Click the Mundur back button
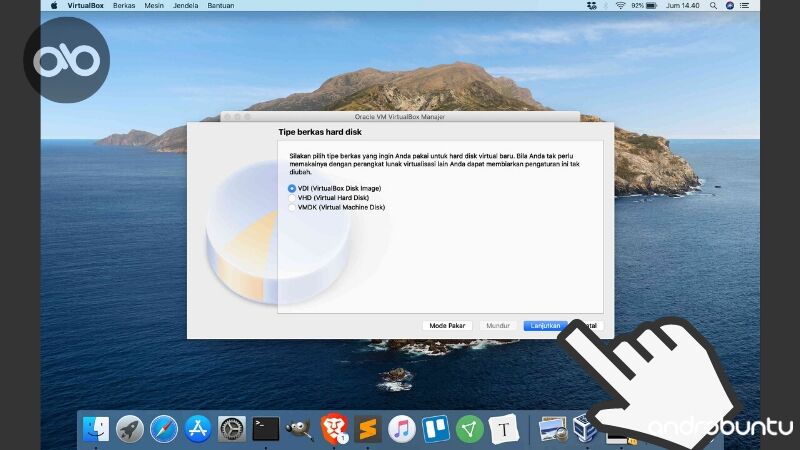The width and height of the screenshot is (800, 450). 498,326
